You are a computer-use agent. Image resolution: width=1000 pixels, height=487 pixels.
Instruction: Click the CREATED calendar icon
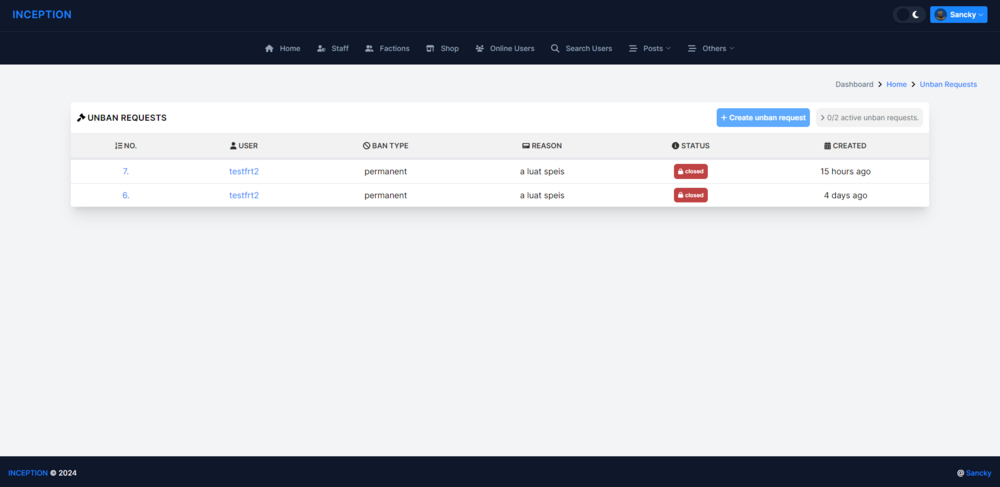[x=827, y=146]
